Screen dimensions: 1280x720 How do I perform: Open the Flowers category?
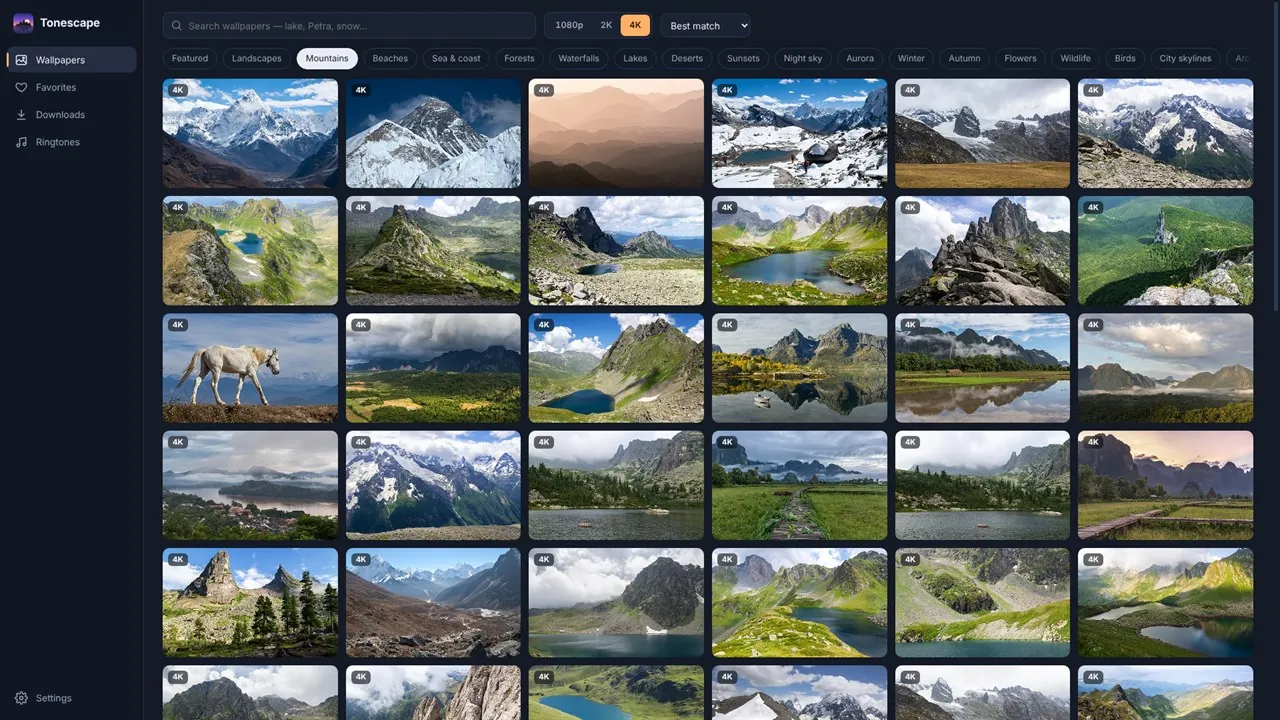pyautogui.click(x=1020, y=58)
